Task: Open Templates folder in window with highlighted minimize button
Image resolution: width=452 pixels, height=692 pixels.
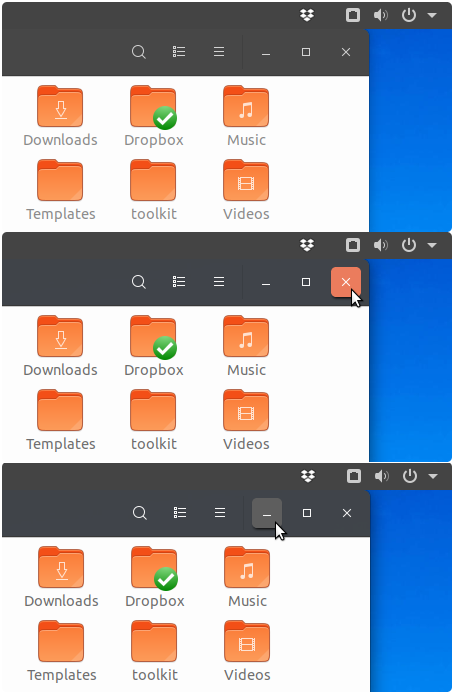Action: pyautogui.click(x=61, y=642)
